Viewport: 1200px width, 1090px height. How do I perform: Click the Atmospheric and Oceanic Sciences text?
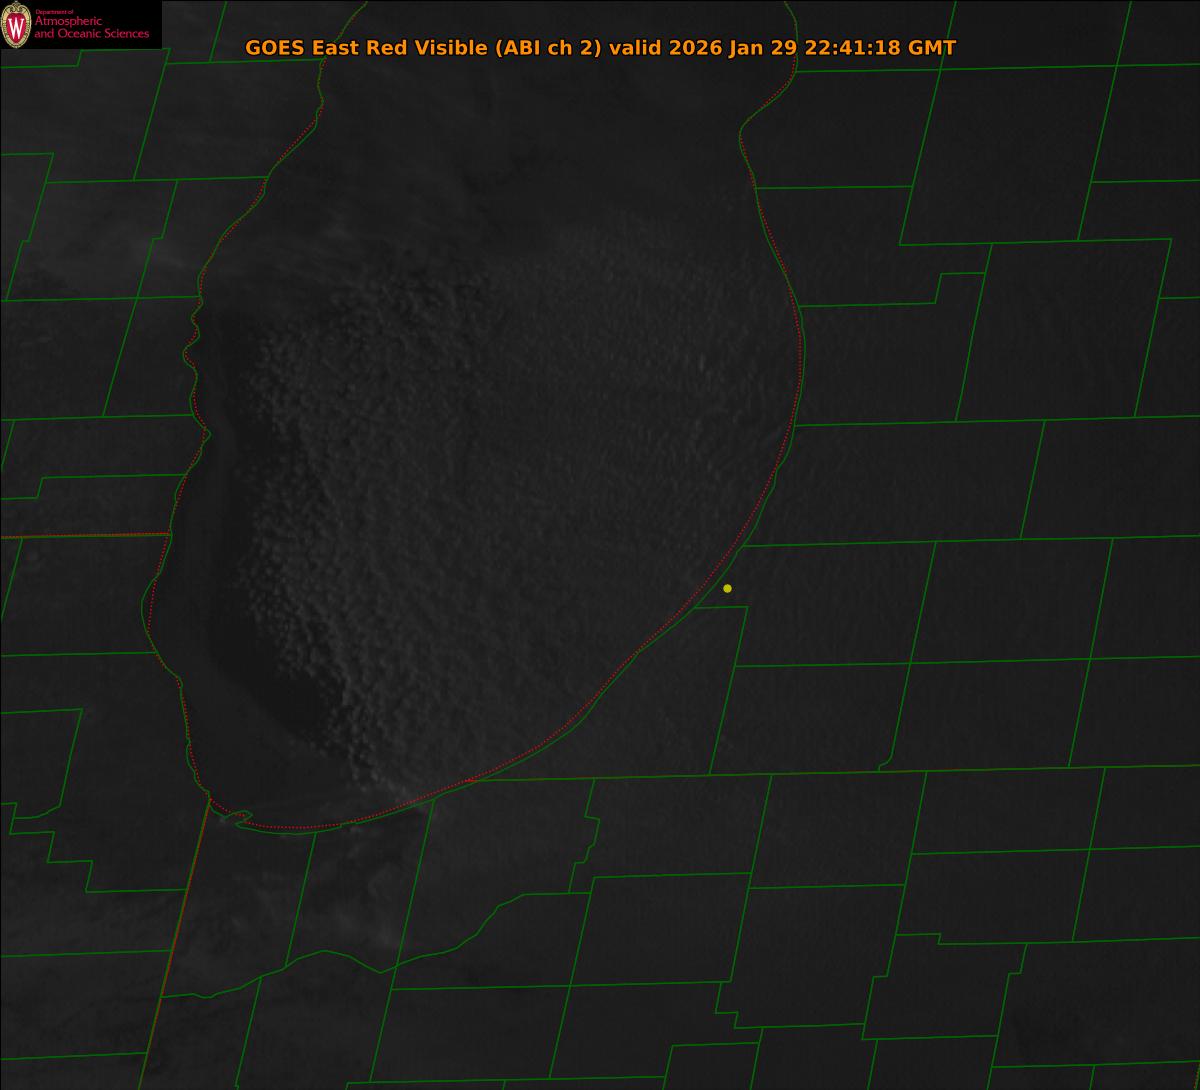click(x=91, y=28)
